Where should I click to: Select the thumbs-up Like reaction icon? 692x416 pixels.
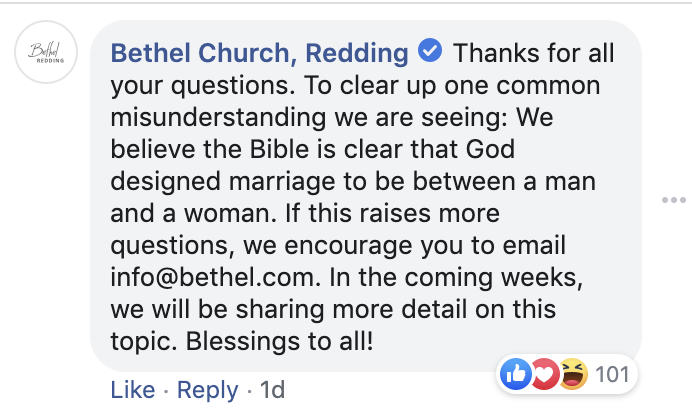coord(515,374)
